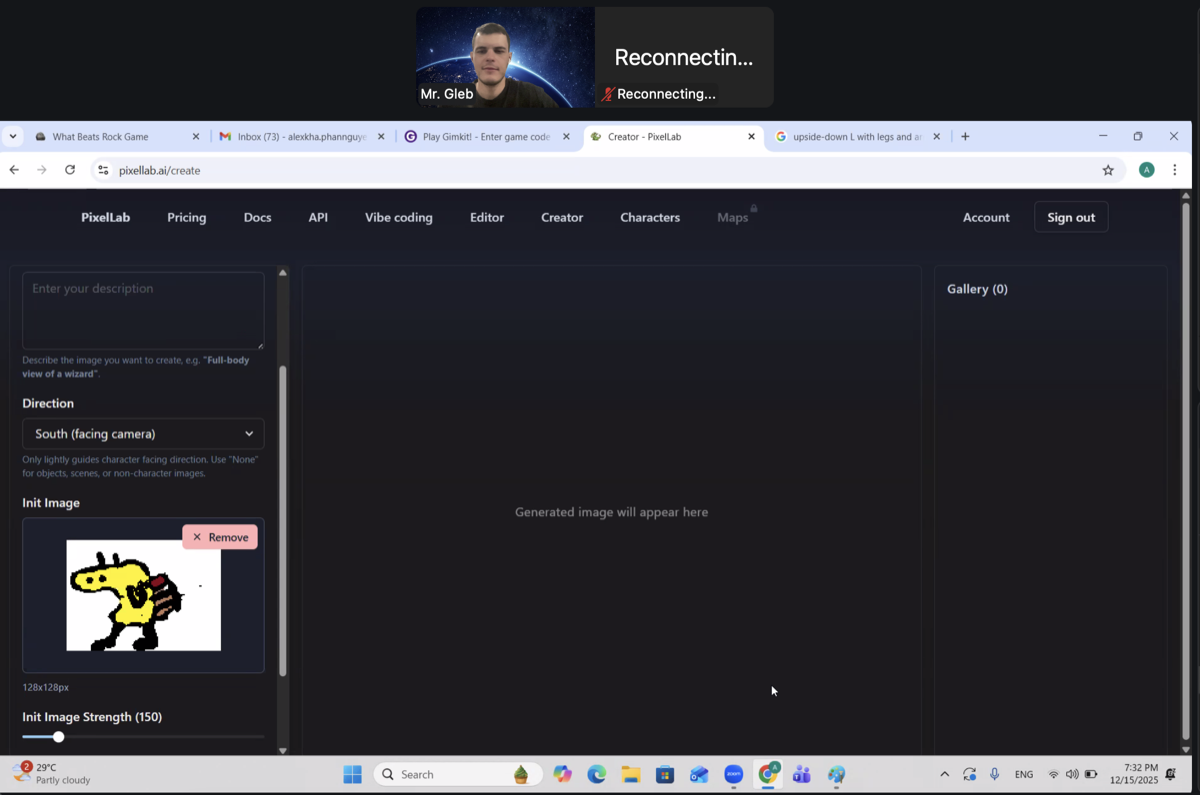
Task: Open Microsoft Teams in the taskbar
Action: [802, 774]
